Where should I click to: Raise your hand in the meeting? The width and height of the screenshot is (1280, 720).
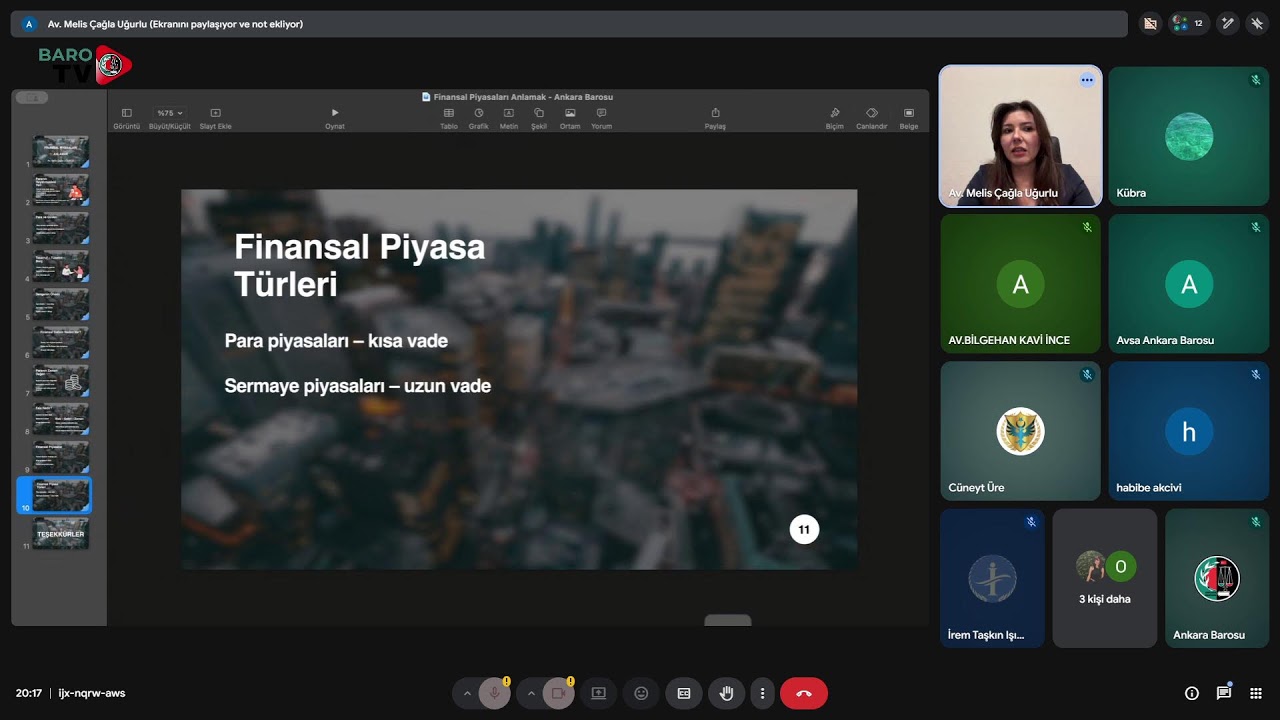[727, 693]
